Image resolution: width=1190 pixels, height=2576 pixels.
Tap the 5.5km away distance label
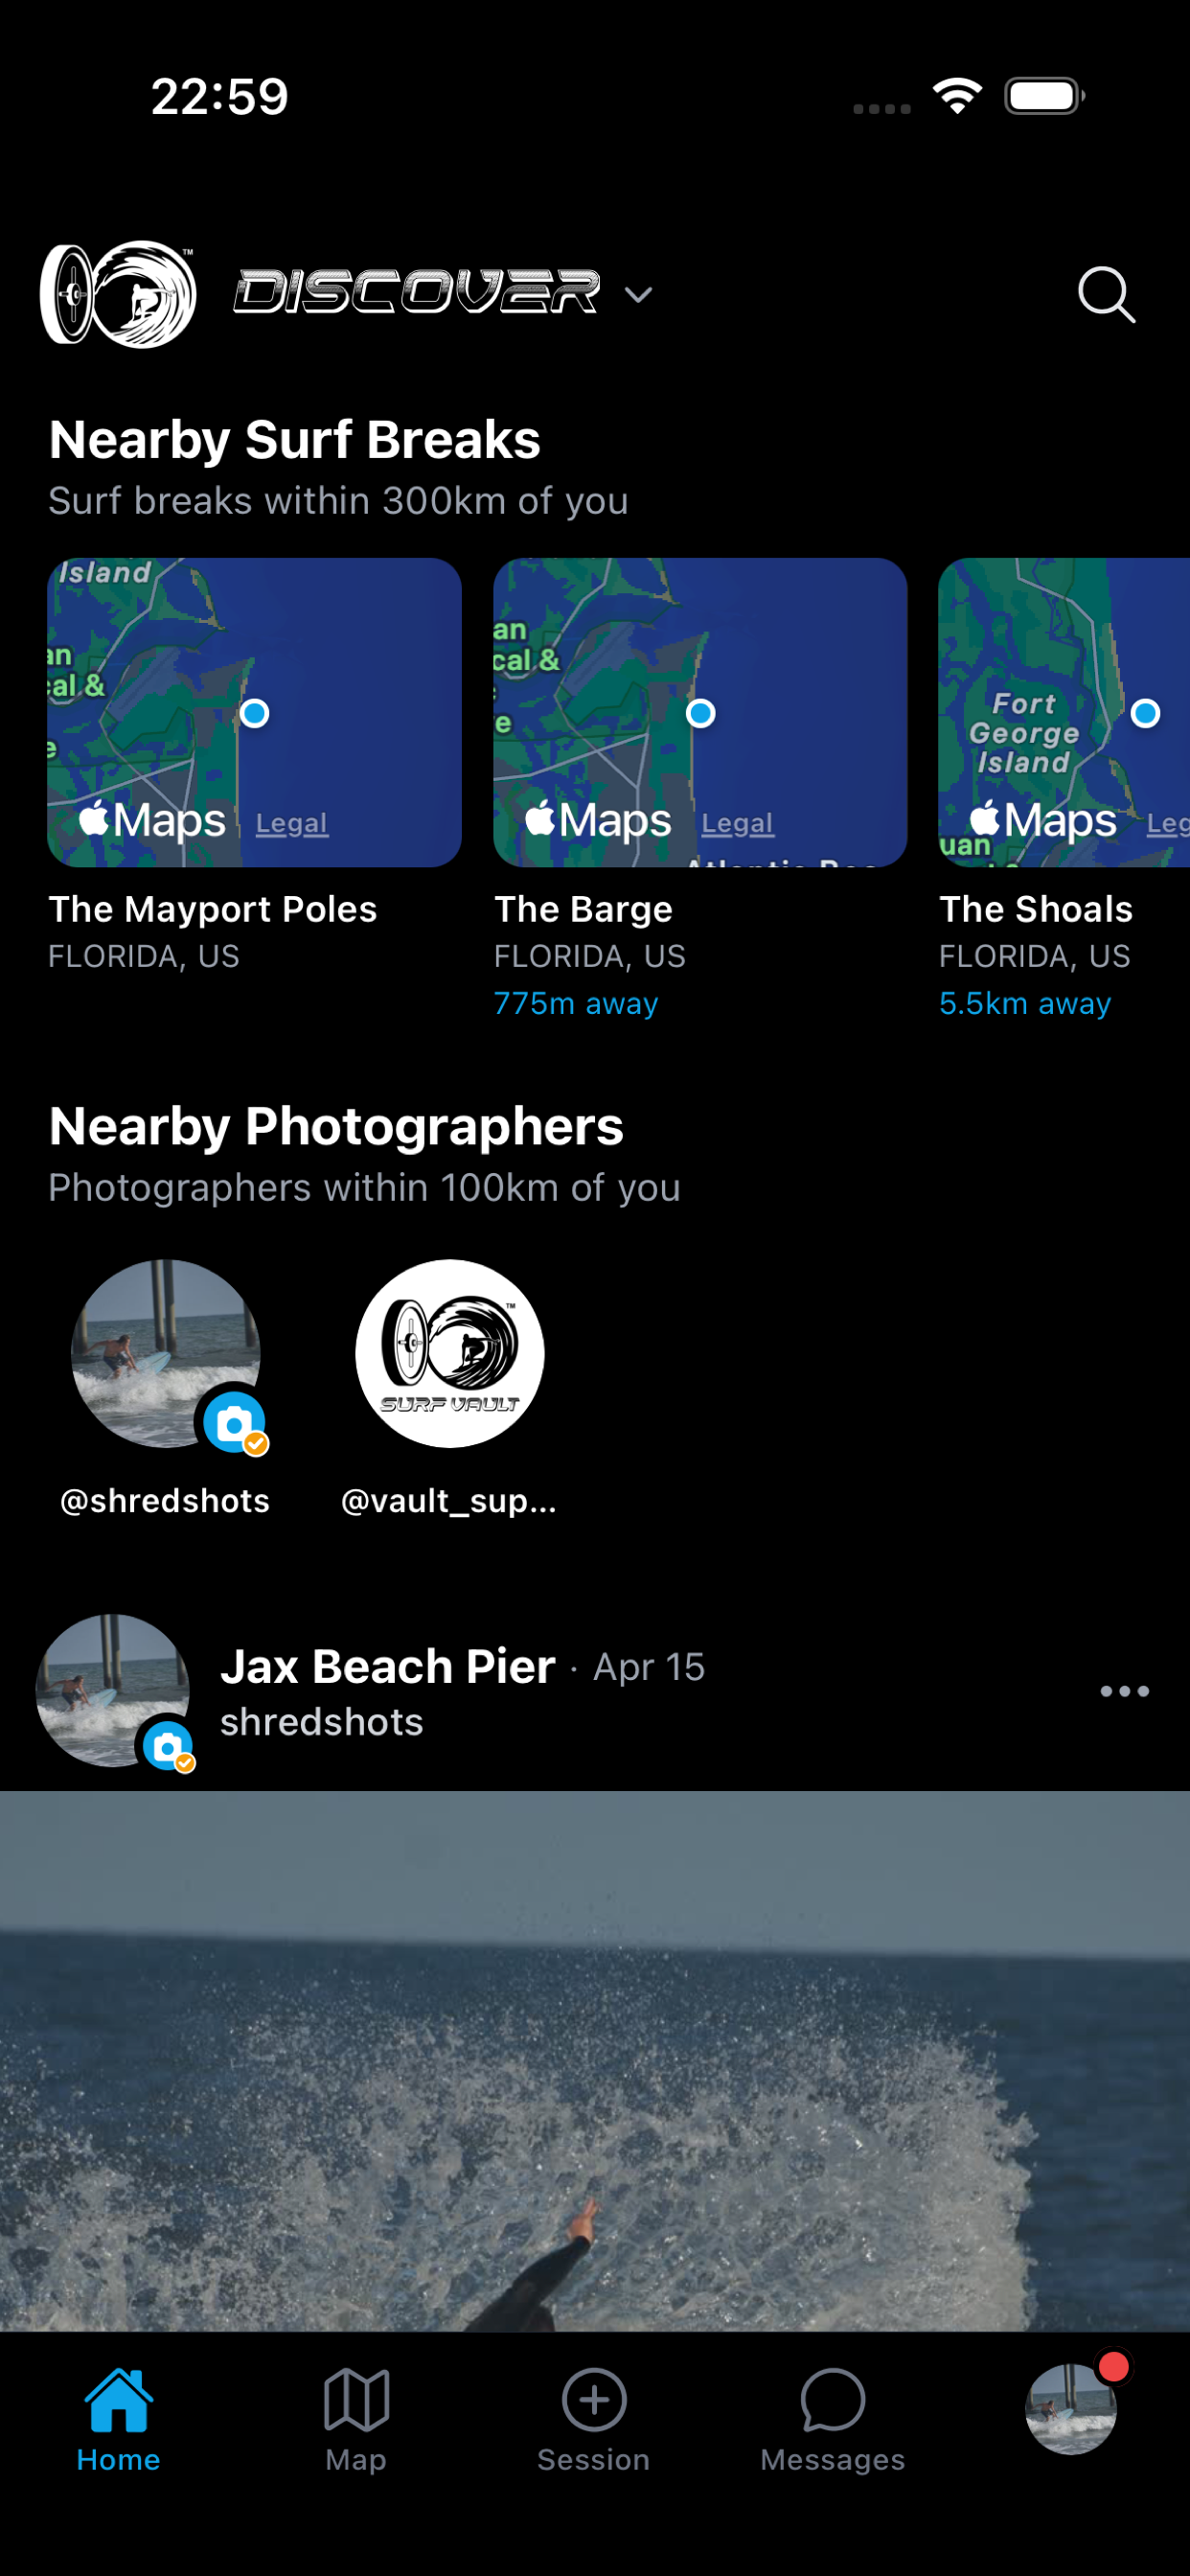tap(1025, 1003)
